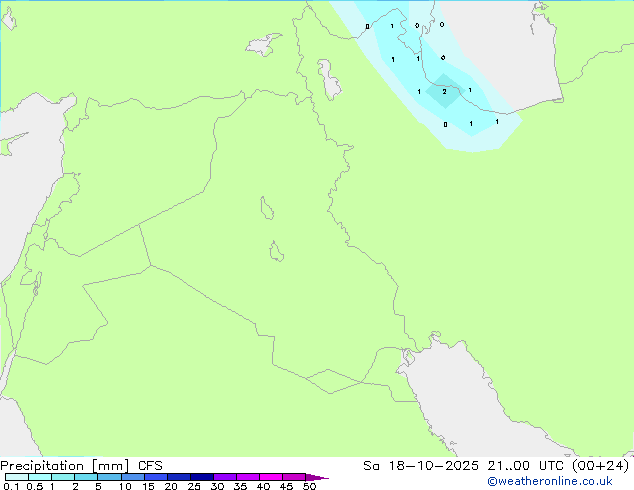Screen dimensions: 634x490
Task: Click the '5' legend scale label
Action: coord(98,486)
